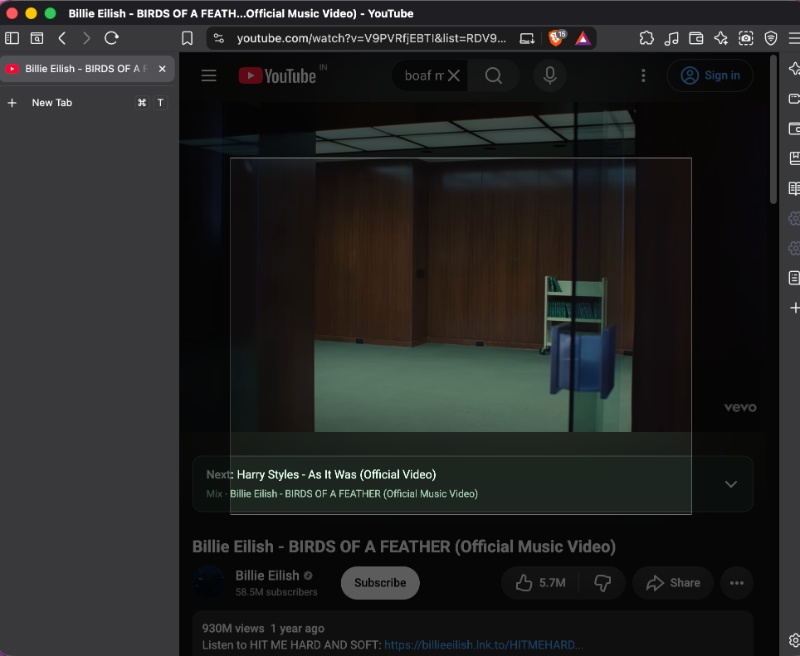Click '58.5M subscribers' text
This screenshot has height=656, width=800.
(x=276, y=592)
